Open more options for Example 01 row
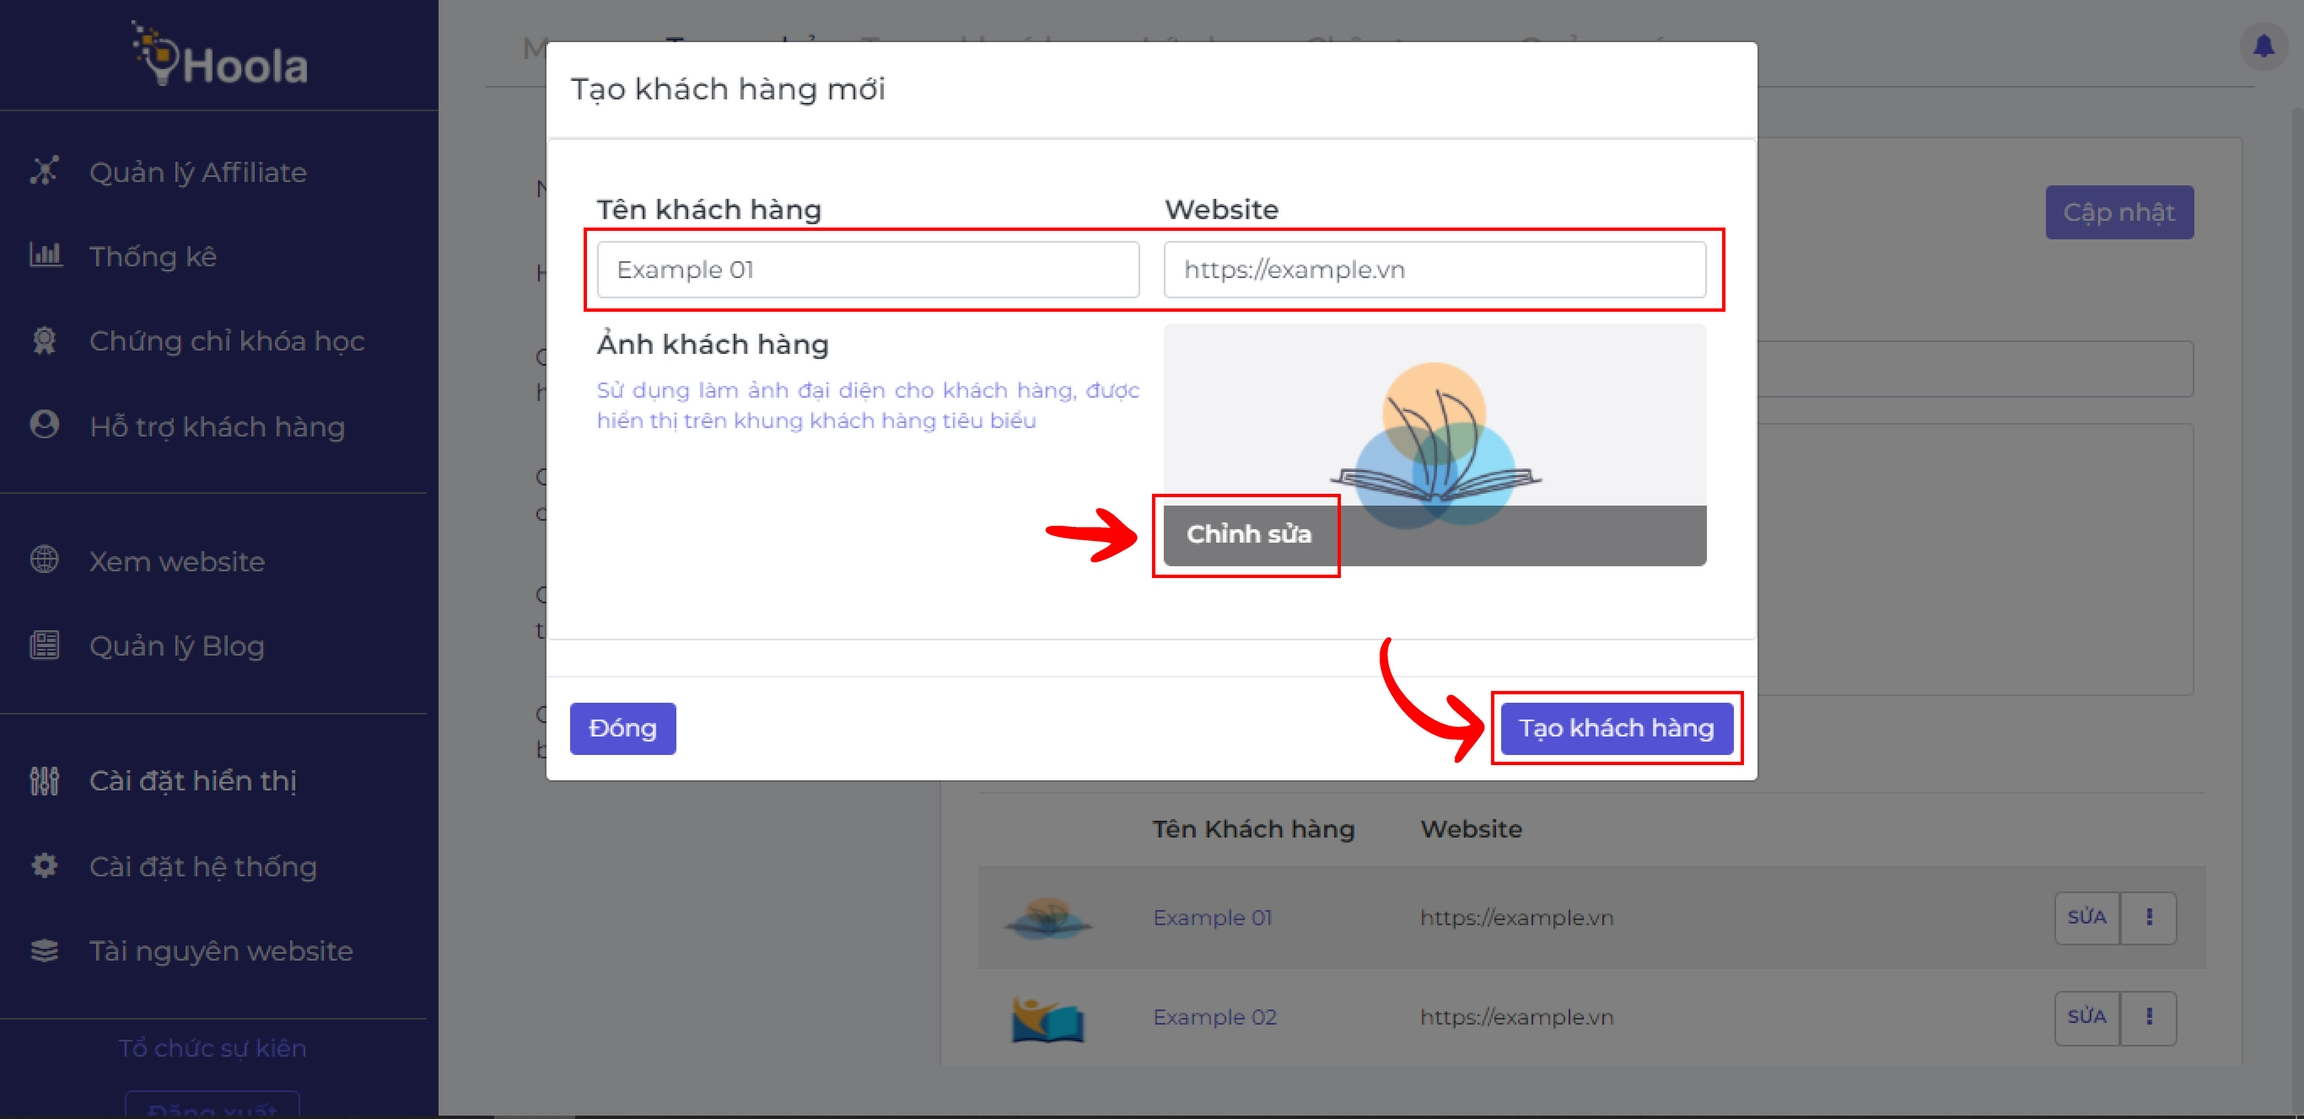Viewport: 2304px width, 1119px height. 2148,917
